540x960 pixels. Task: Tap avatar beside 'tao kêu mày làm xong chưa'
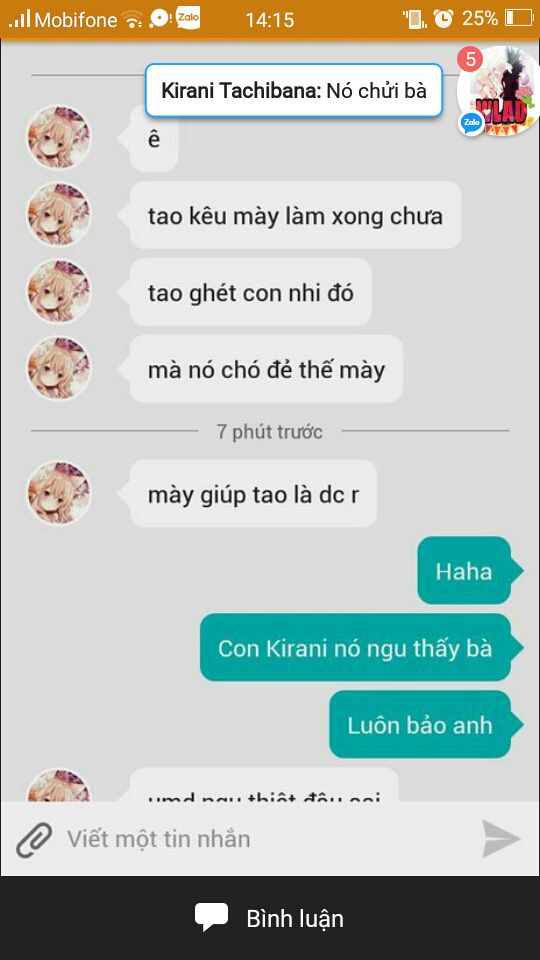click(x=59, y=214)
